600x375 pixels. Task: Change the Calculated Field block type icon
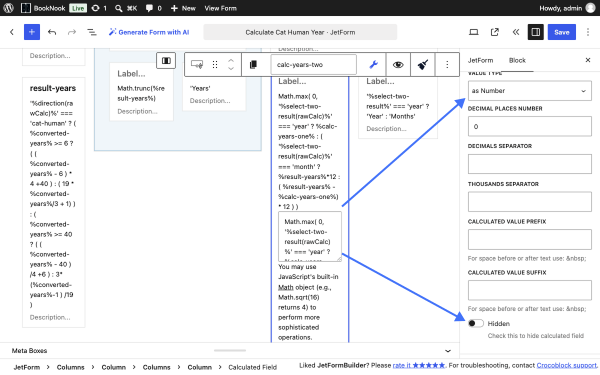197,64
